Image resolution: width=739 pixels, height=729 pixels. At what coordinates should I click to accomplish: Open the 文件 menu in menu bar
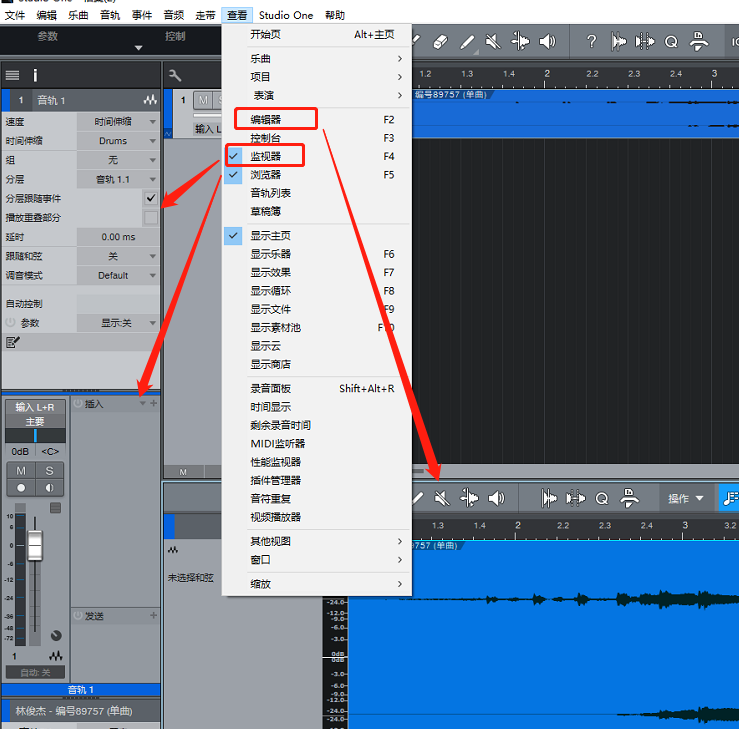click(15, 15)
